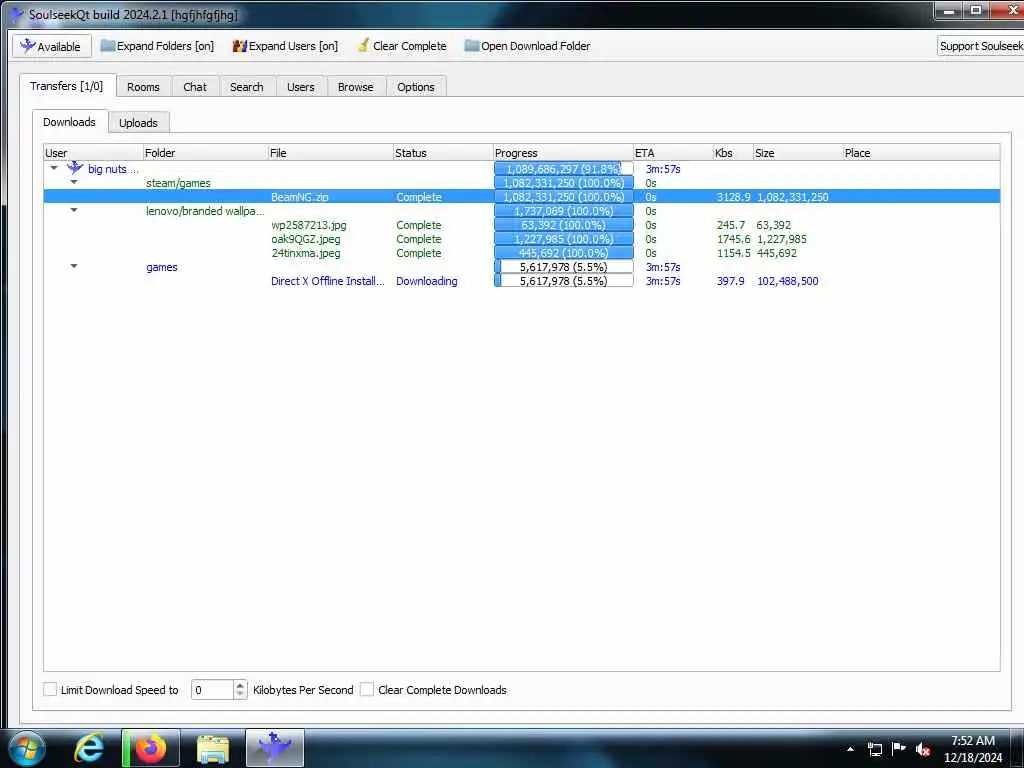Select the Direct X Offline Install... file
The width and height of the screenshot is (1024, 768).
[x=328, y=281]
